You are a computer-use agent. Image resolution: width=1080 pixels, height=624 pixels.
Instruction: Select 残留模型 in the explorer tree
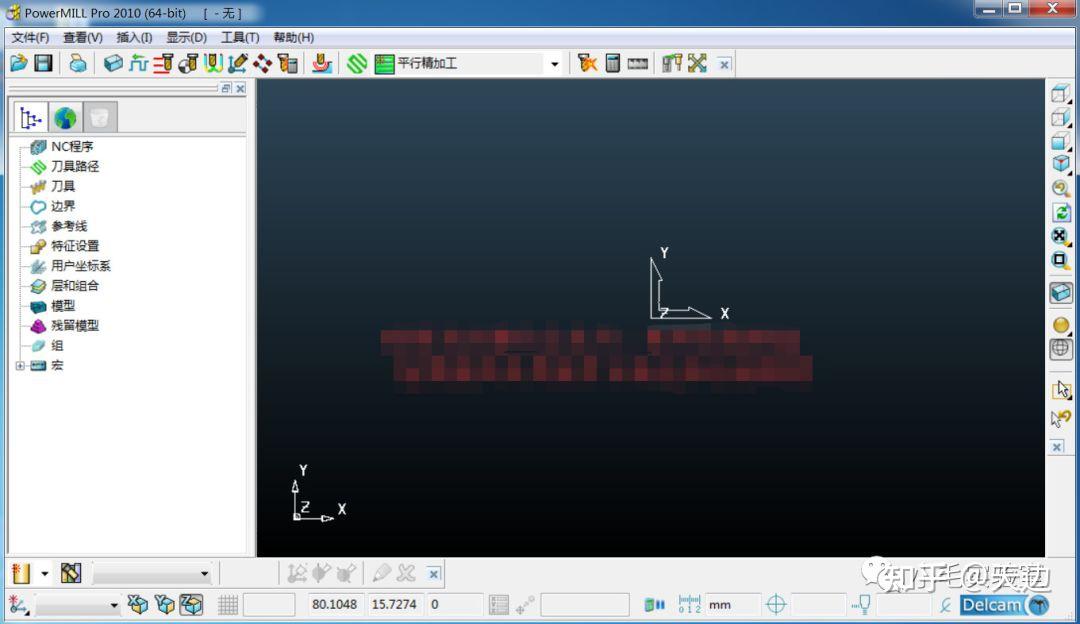click(x=75, y=325)
